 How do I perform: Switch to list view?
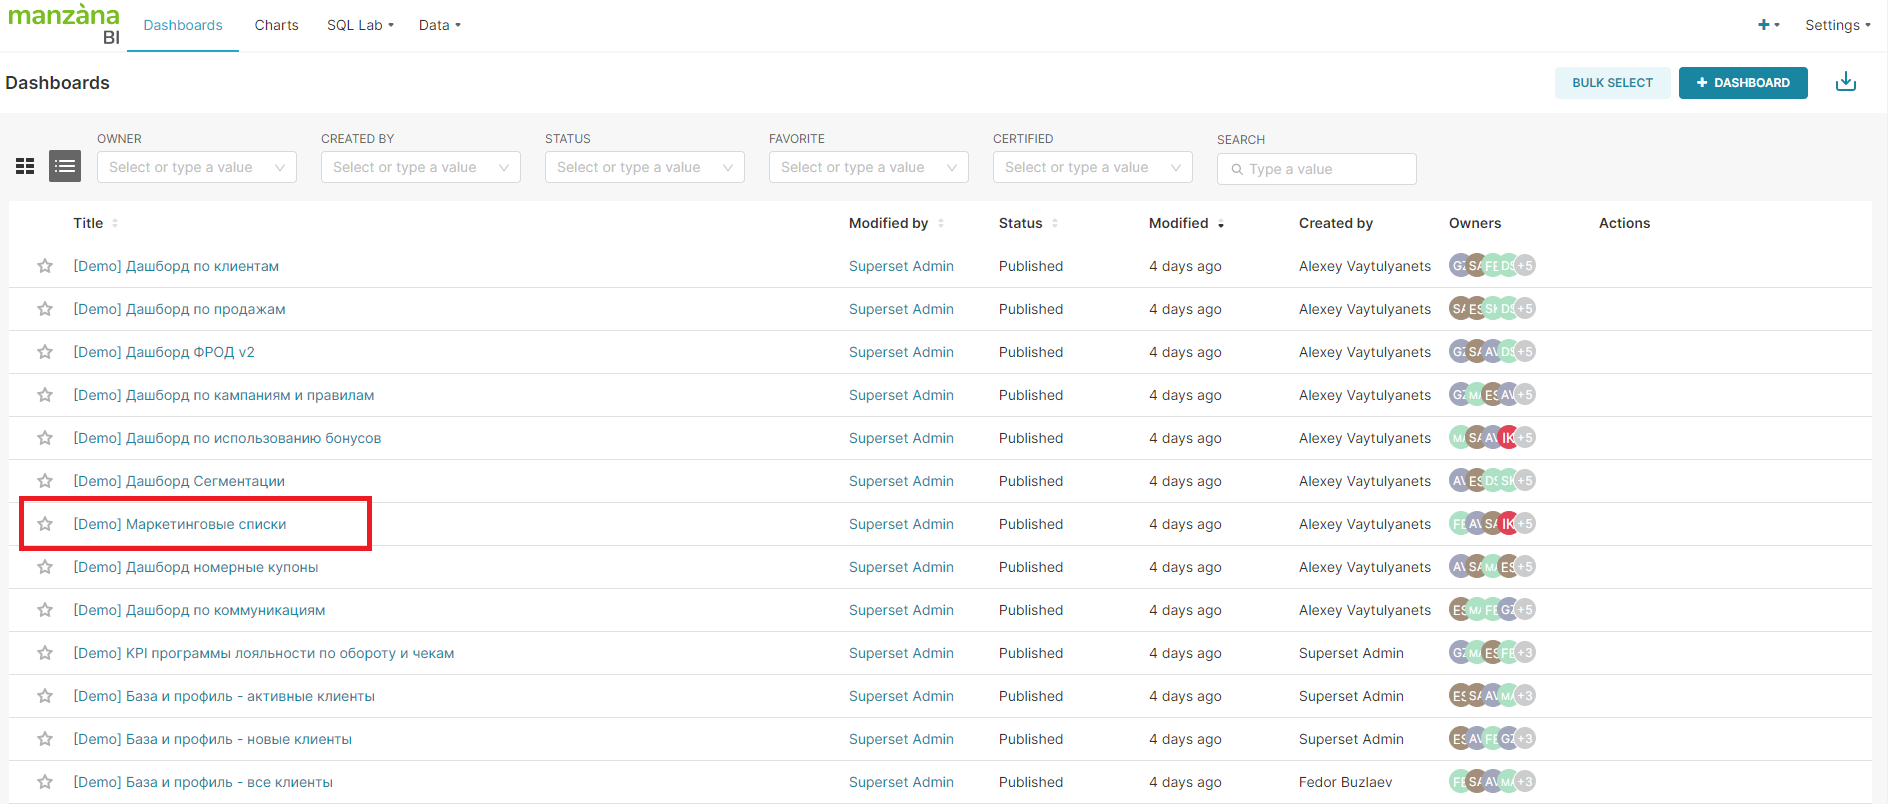click(x=65, y=166)
